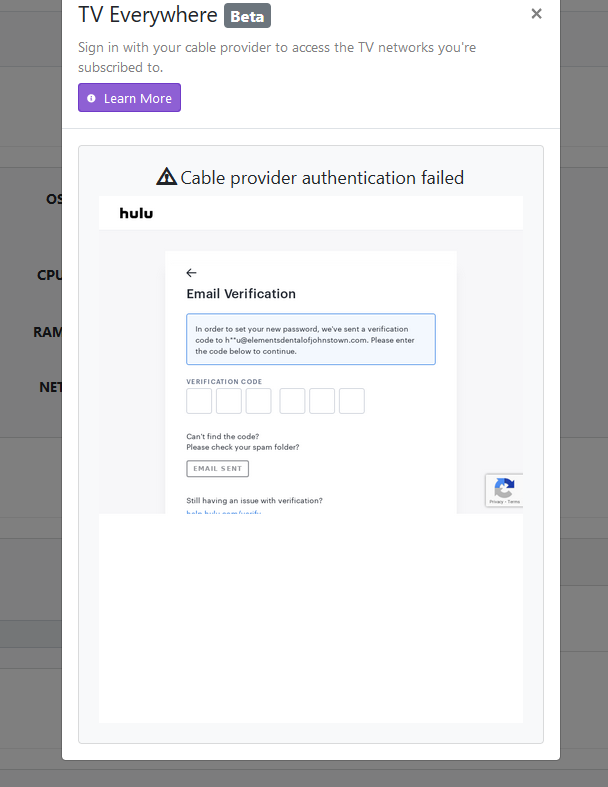Select the sixth verification code box
Screen dimensions: 608x787
(352, 401)
